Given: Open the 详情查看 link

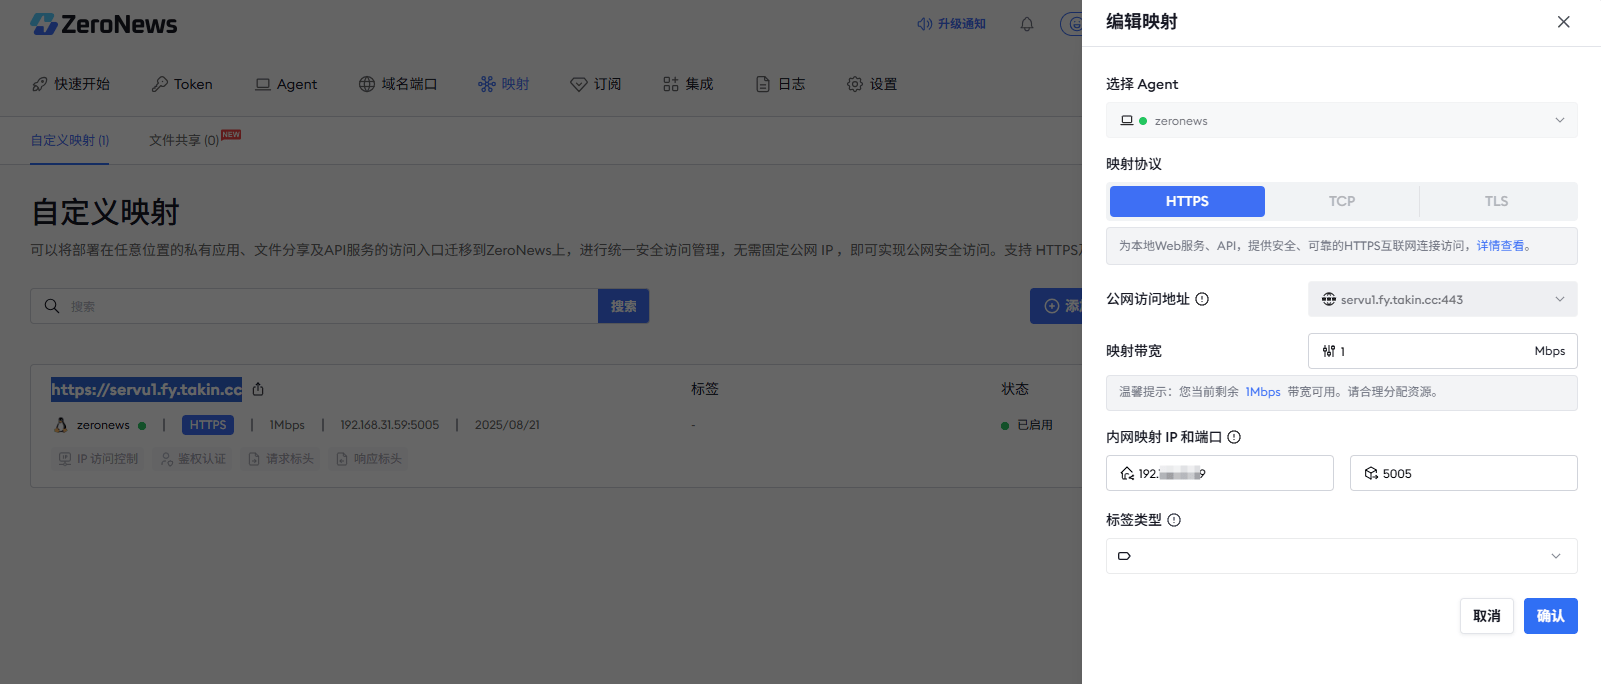Looking at the screenshot, I should click(1500, 246).
